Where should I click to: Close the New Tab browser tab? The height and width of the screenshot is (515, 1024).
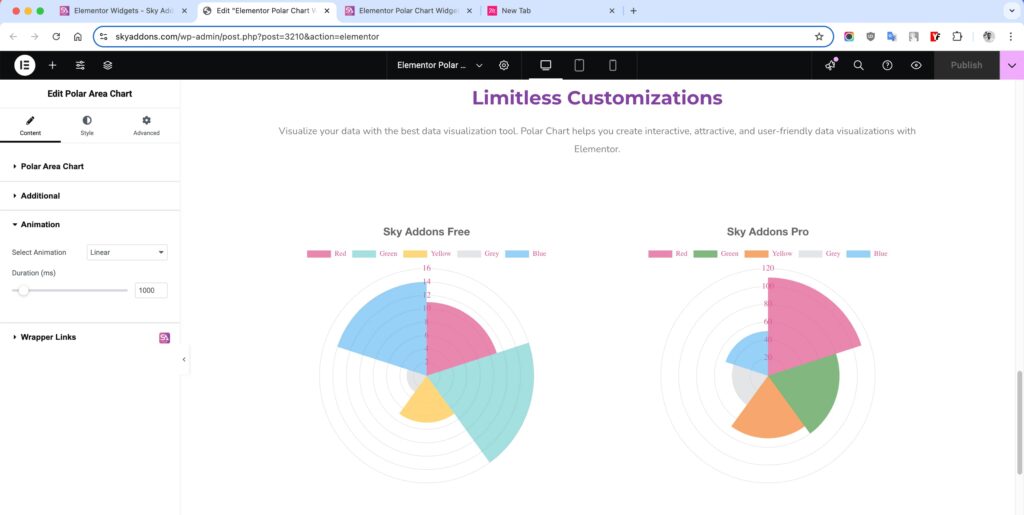click(612, 11)
